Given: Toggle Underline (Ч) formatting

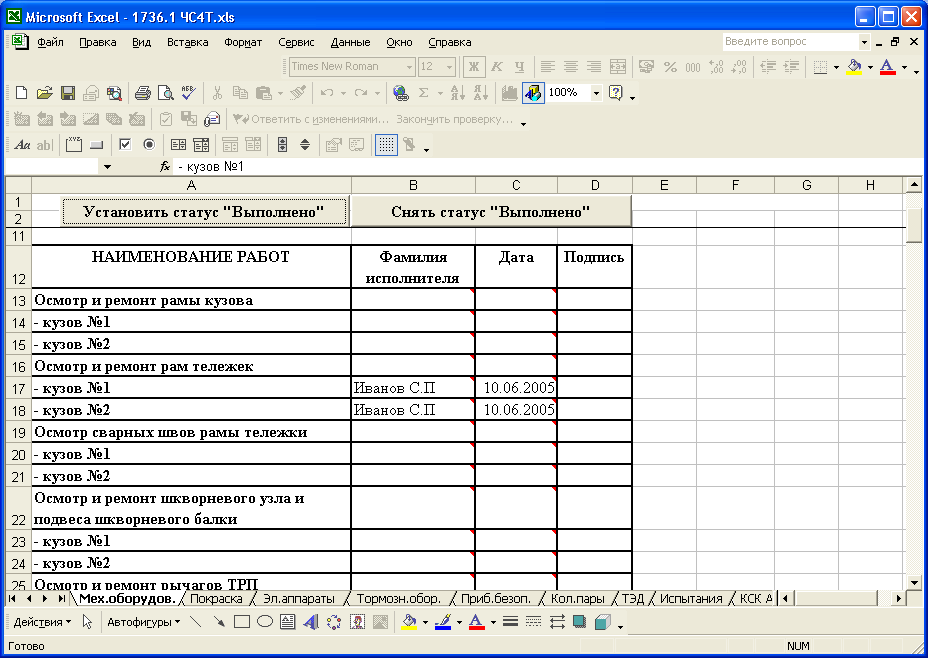Looking at the screenshot, I should pyautogui.click(x=519, y=67).
